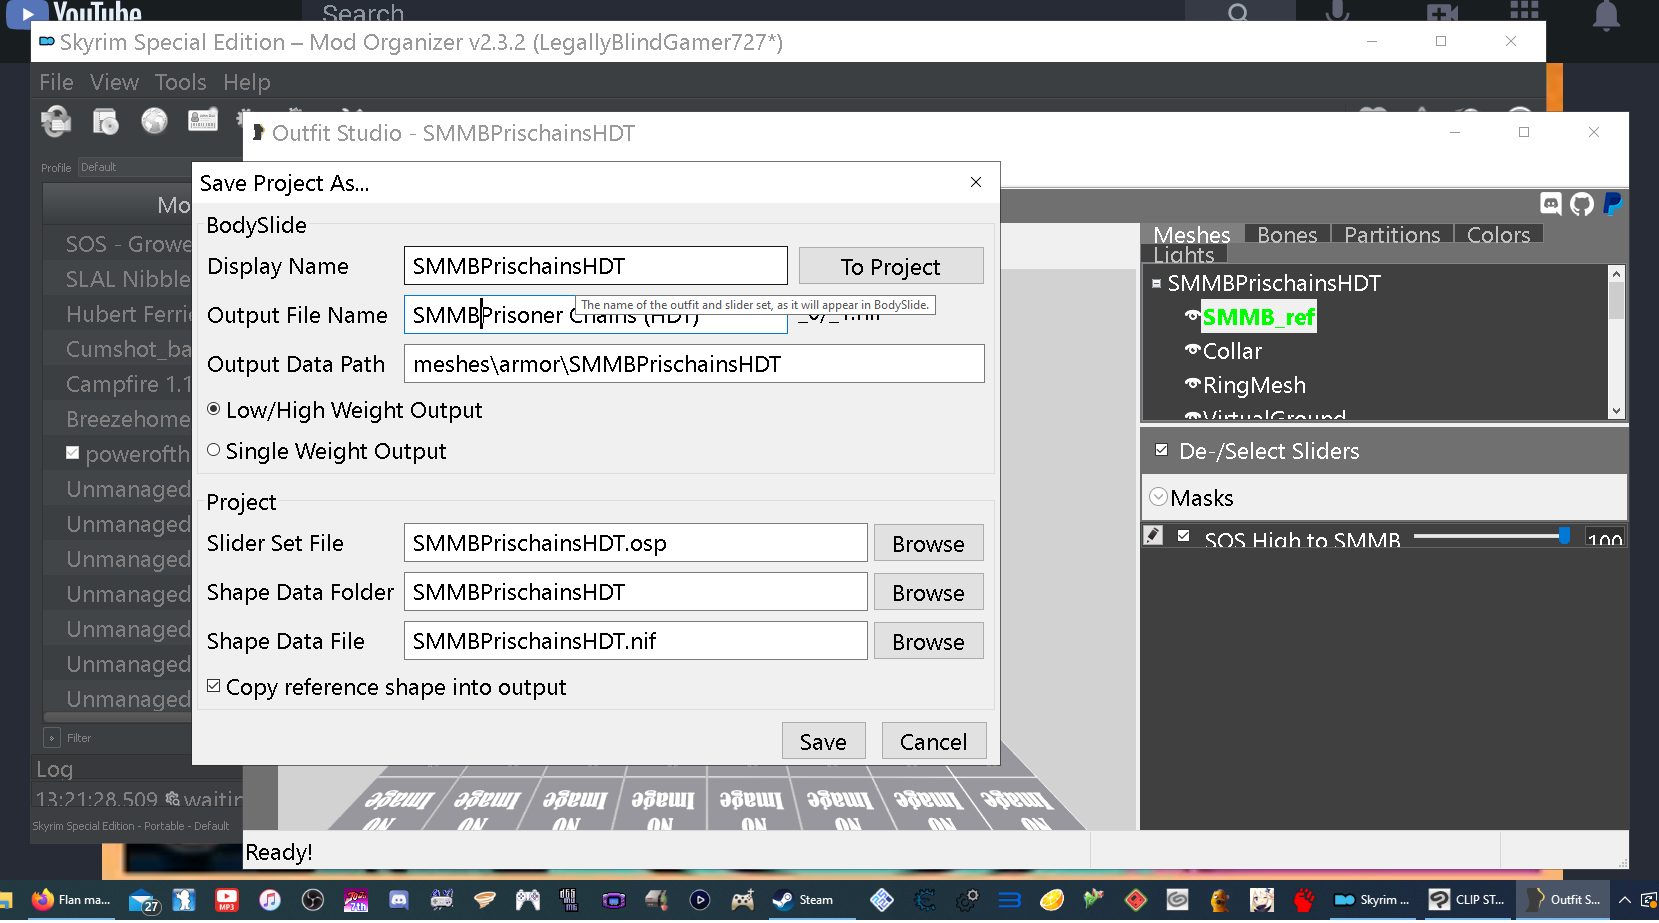Switch to the Lights tab
Viewport: 1659px width, 923px height.
pyautogui.click(x=1184, y=255)
